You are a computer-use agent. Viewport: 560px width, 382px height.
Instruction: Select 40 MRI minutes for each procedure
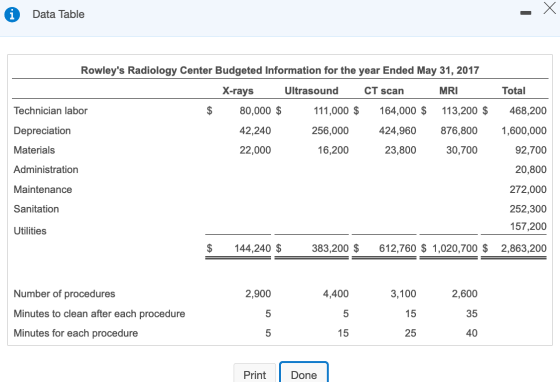pyautogui.click(x=472, y=333)
